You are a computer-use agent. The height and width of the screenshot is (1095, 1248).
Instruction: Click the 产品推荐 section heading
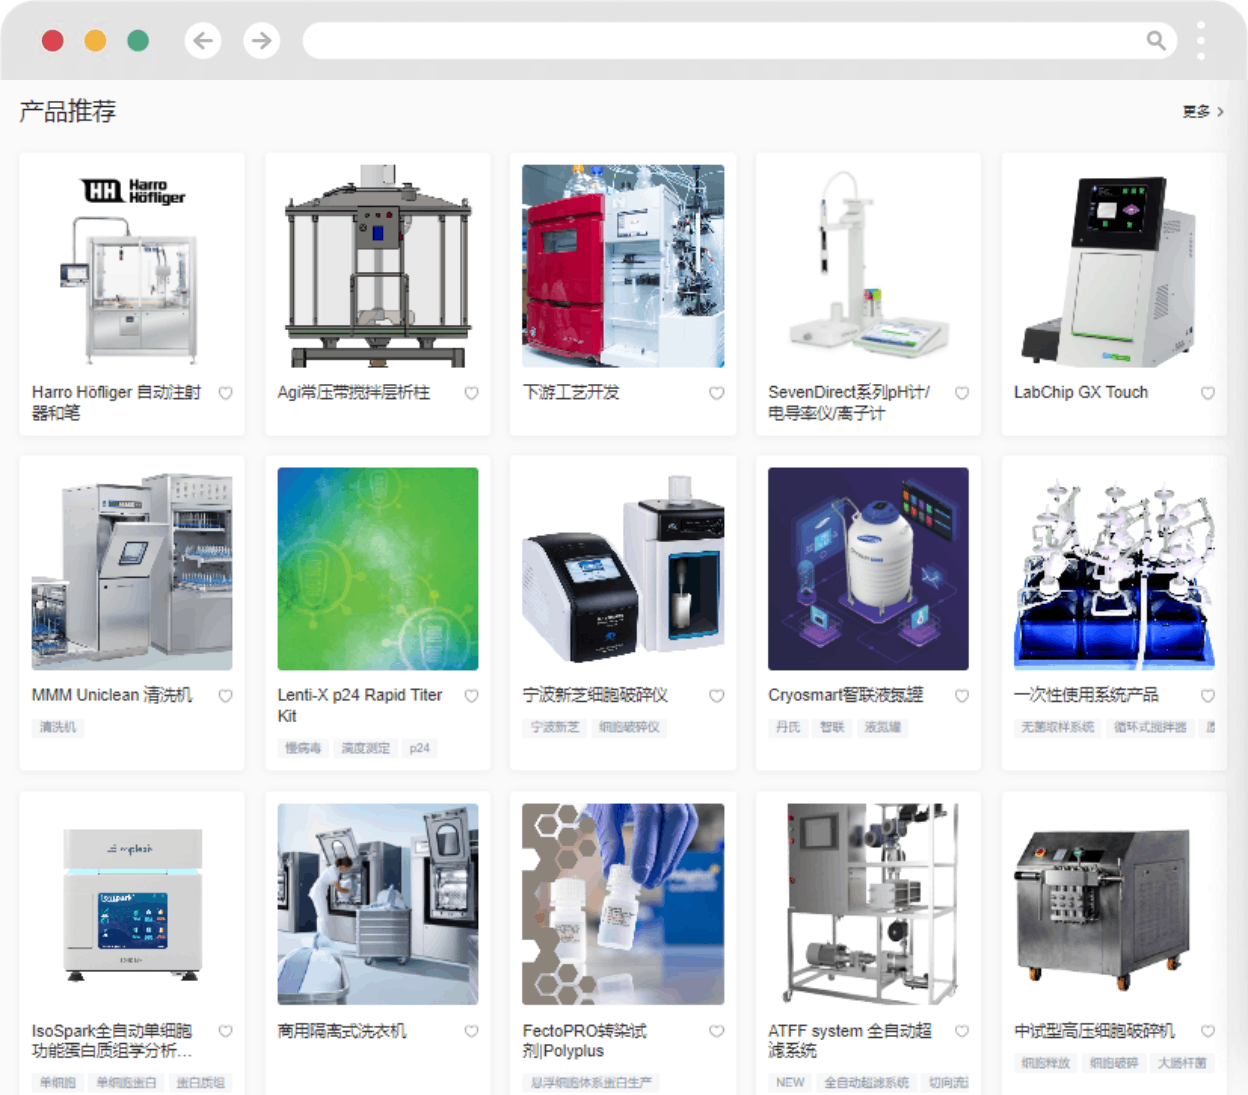point(68,111)
